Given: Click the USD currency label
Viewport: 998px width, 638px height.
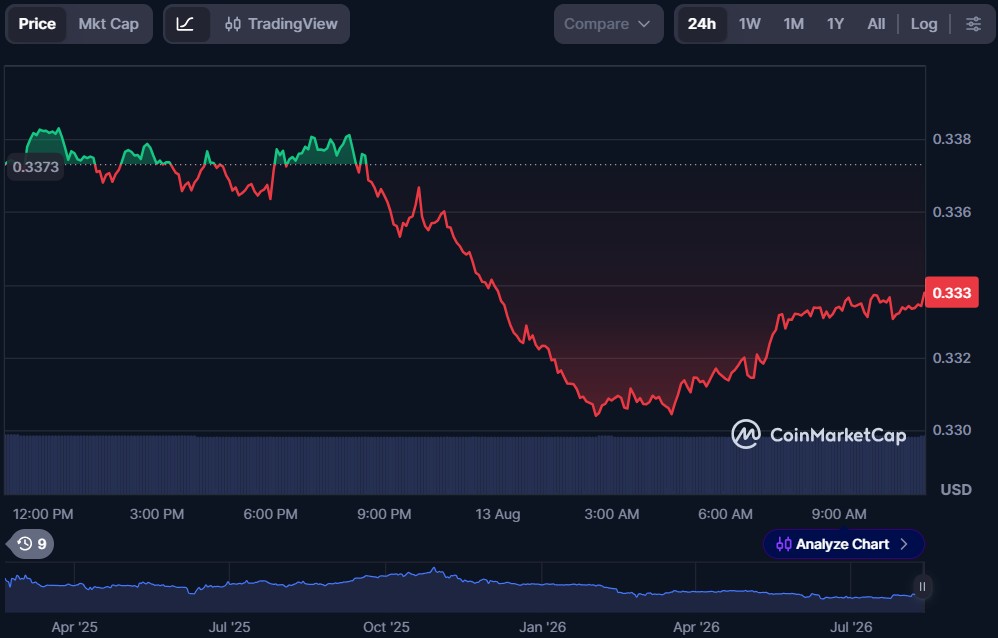Looking at the screenshot, I should pos(956,490).
